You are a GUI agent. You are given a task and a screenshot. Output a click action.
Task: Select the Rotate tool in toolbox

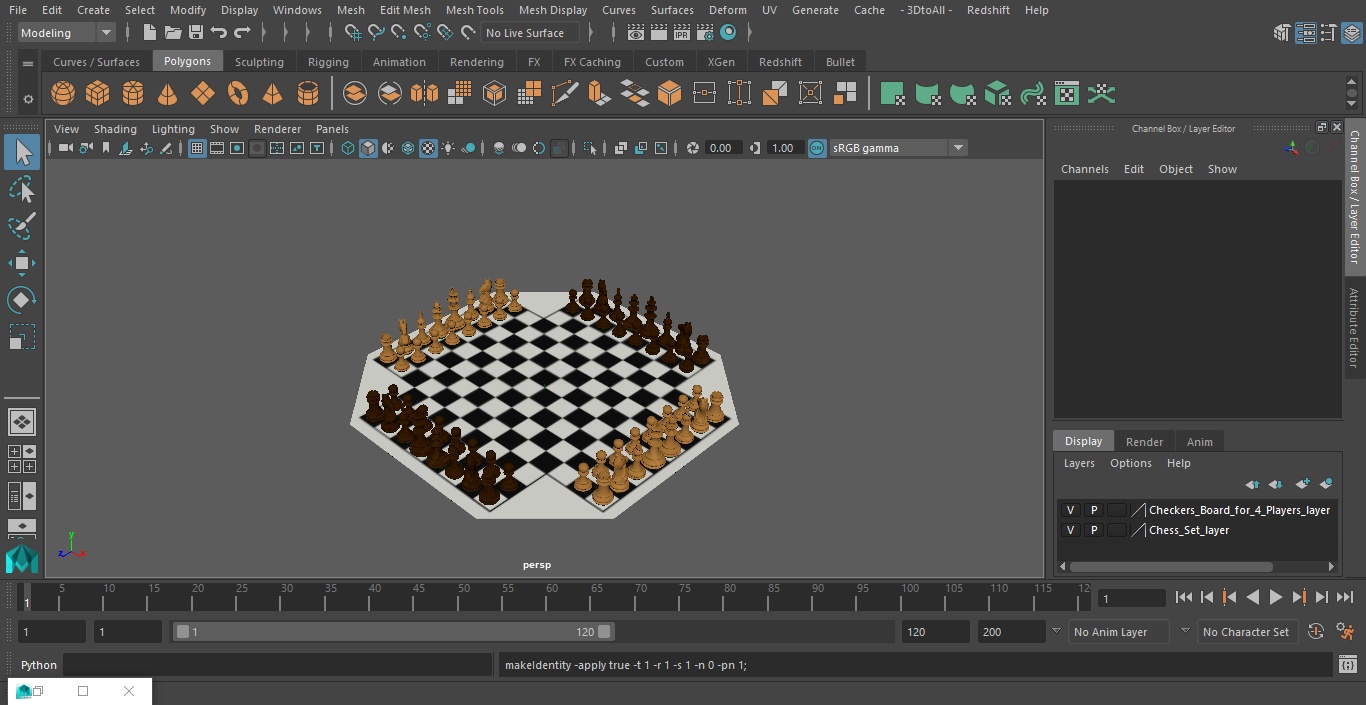(x=22, y=300)
